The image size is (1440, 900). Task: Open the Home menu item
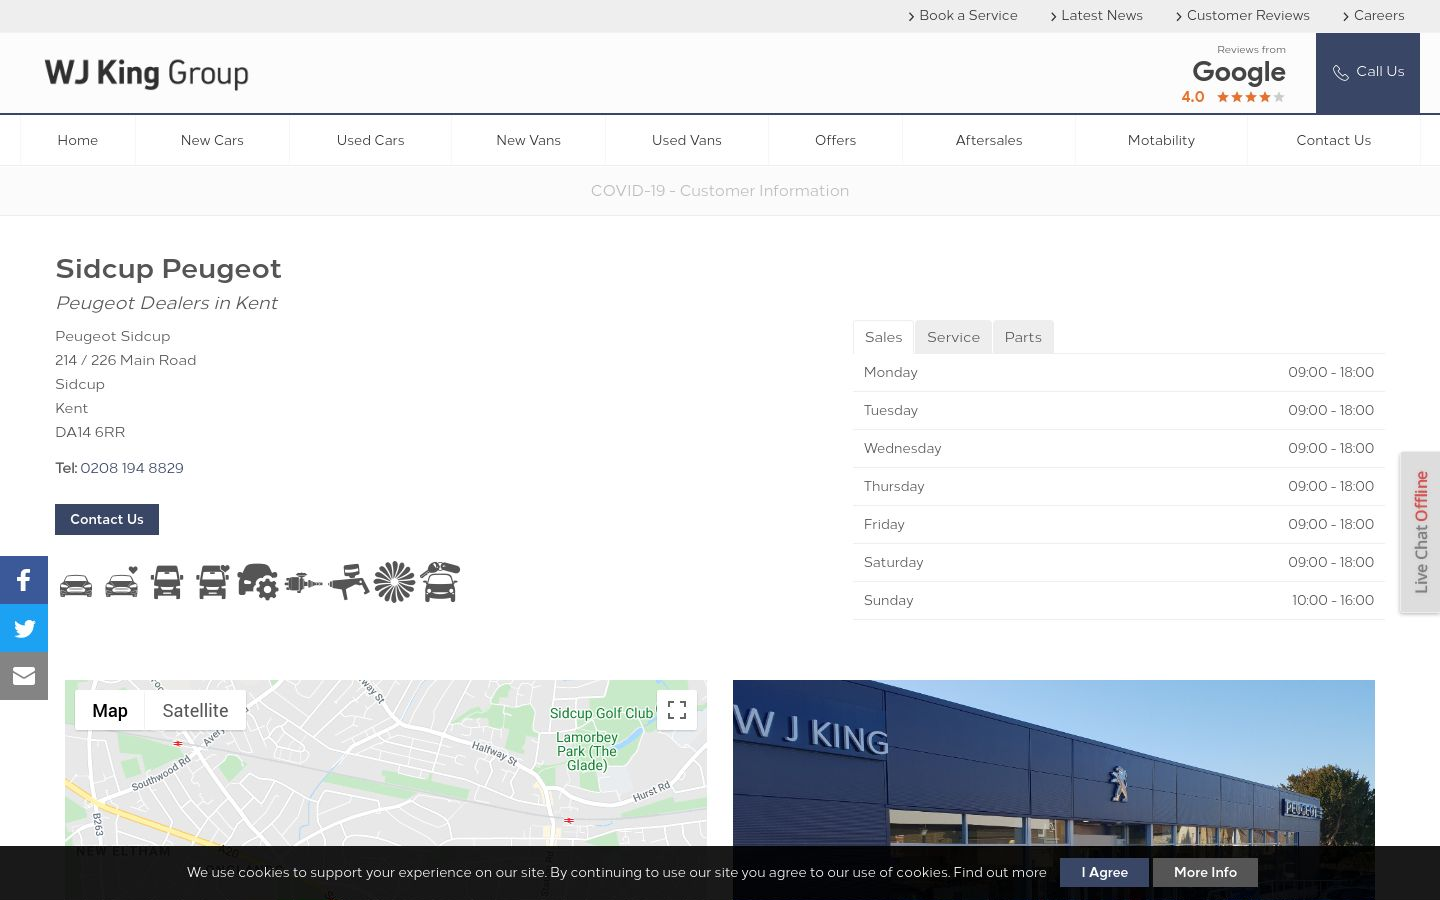tap(78, 140)
